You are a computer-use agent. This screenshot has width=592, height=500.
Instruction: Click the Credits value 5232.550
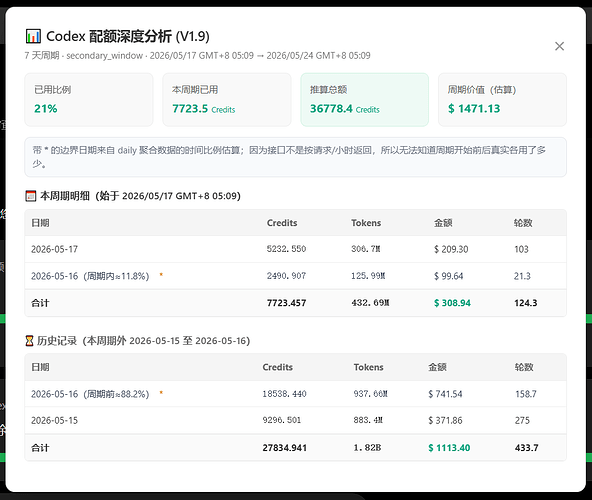286,249
